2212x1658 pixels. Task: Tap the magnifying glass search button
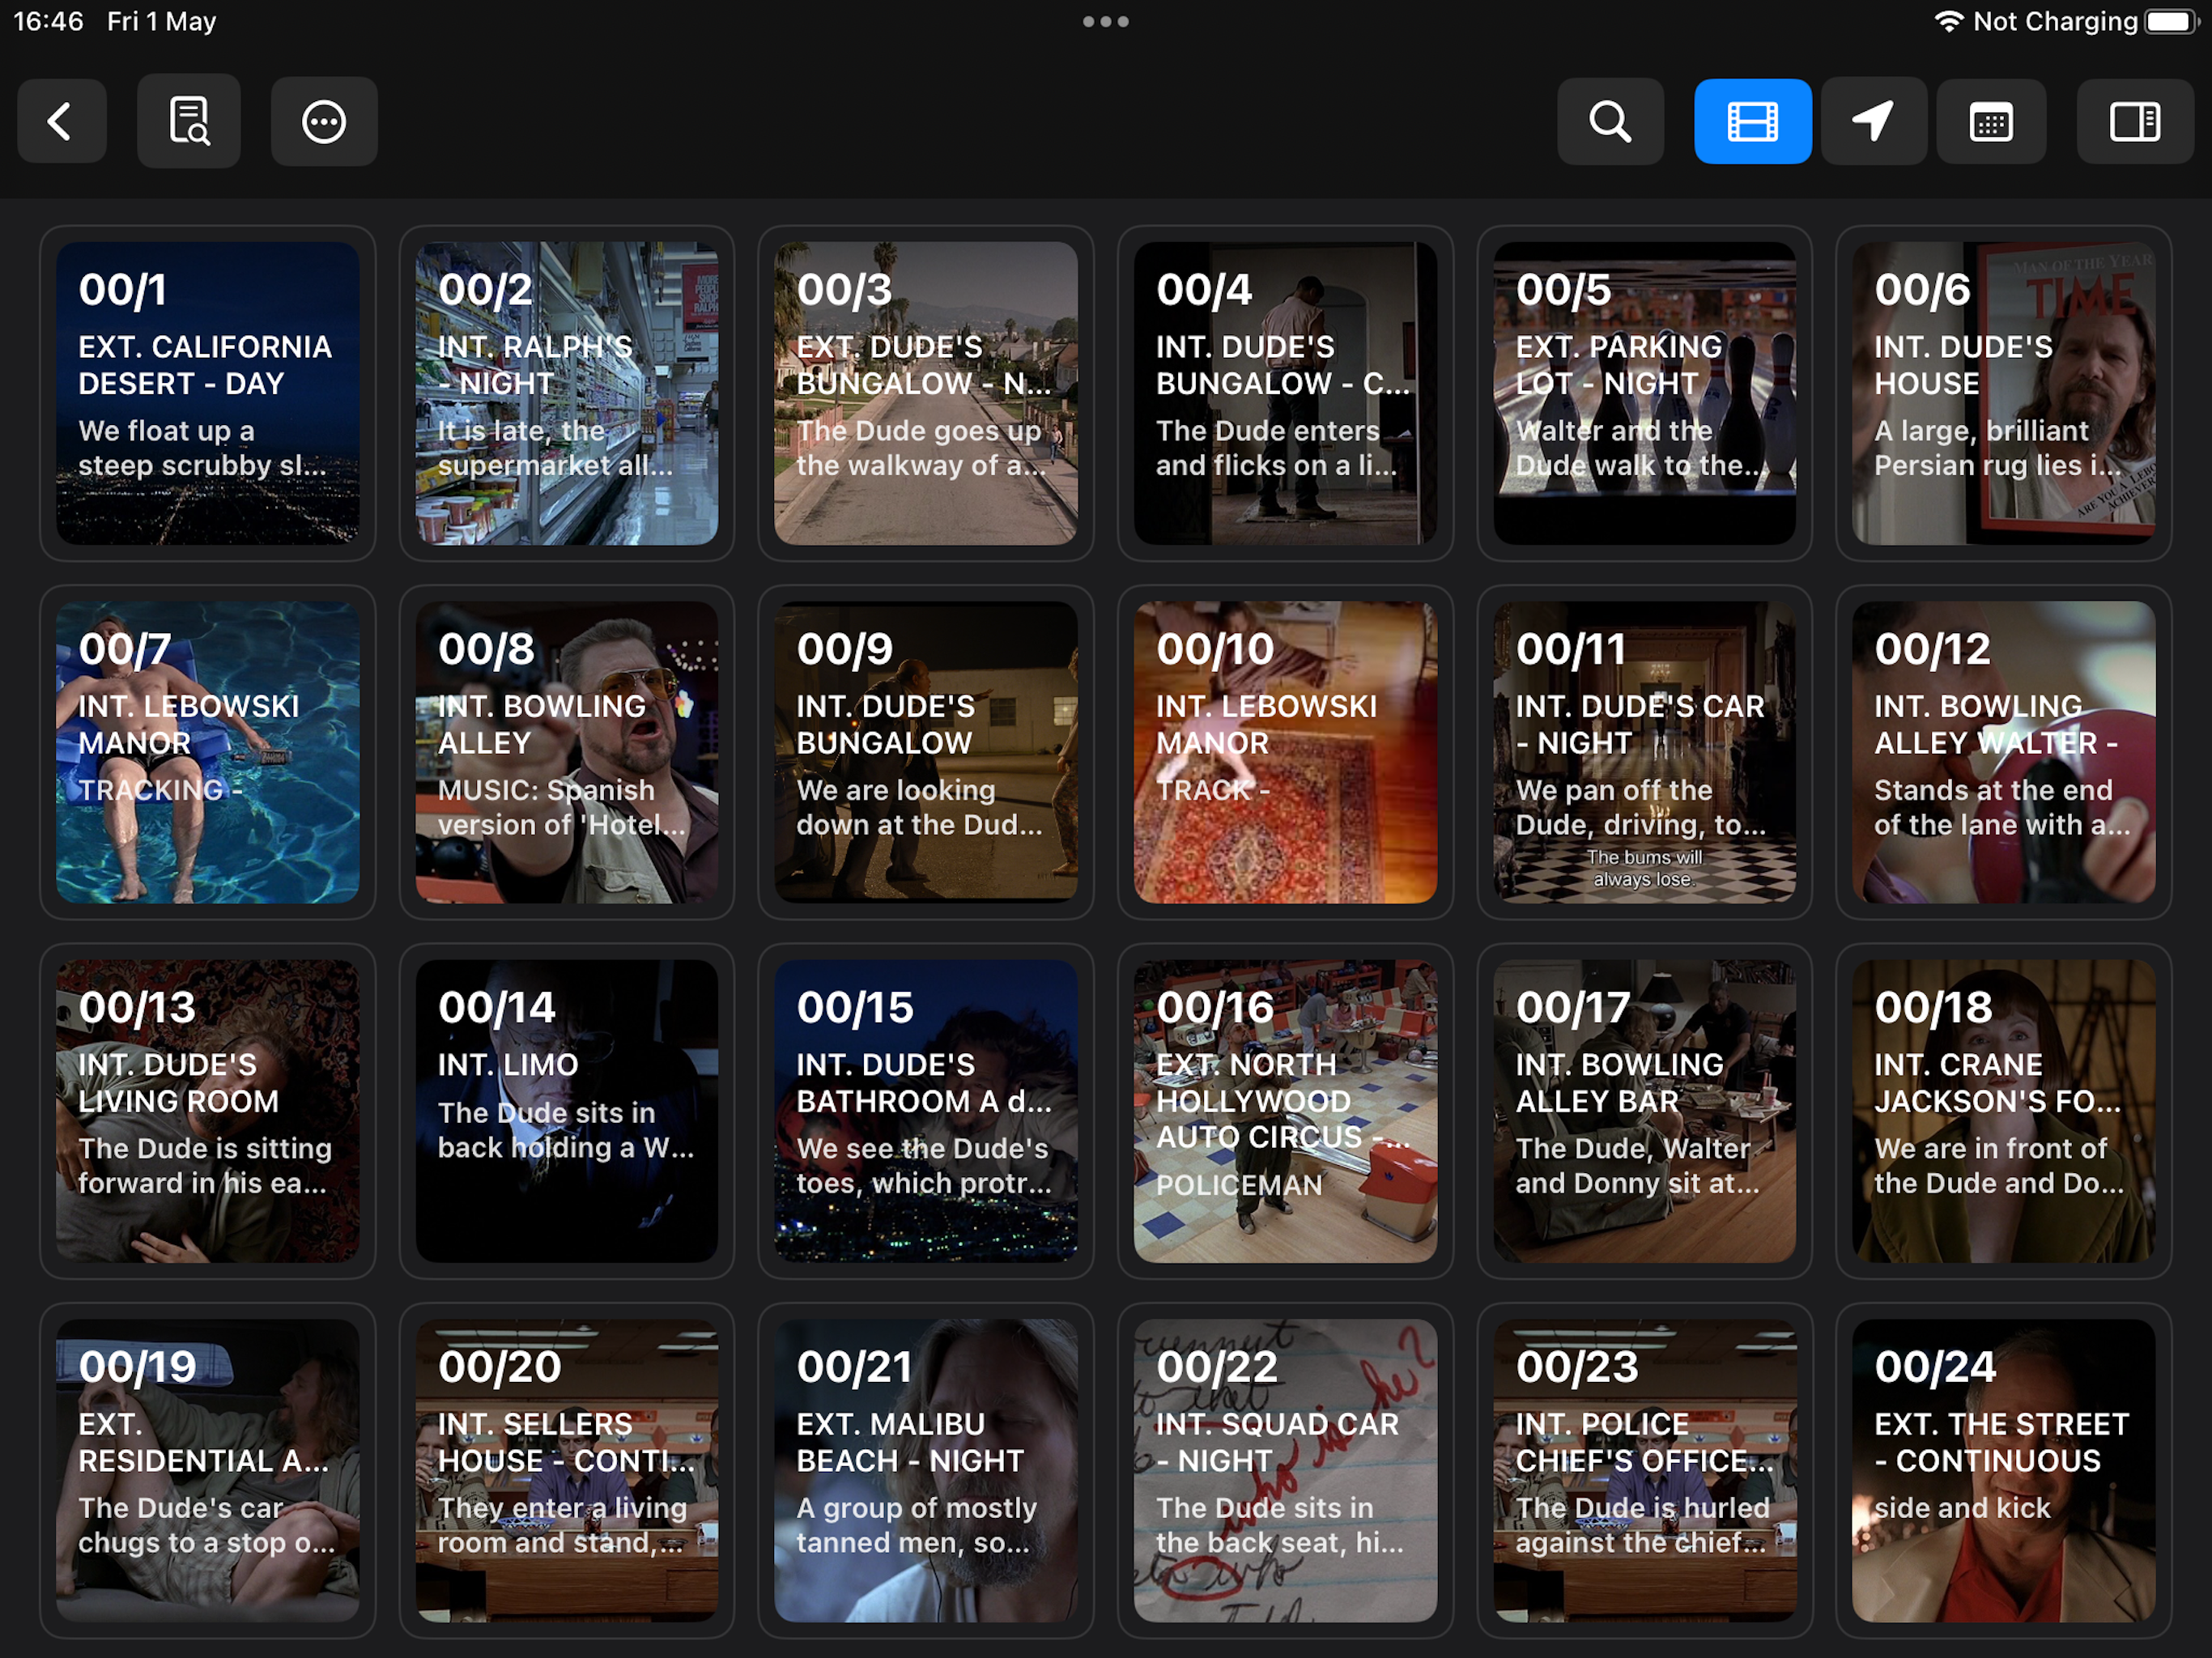pyautogui.click(x=1610, y=121)
